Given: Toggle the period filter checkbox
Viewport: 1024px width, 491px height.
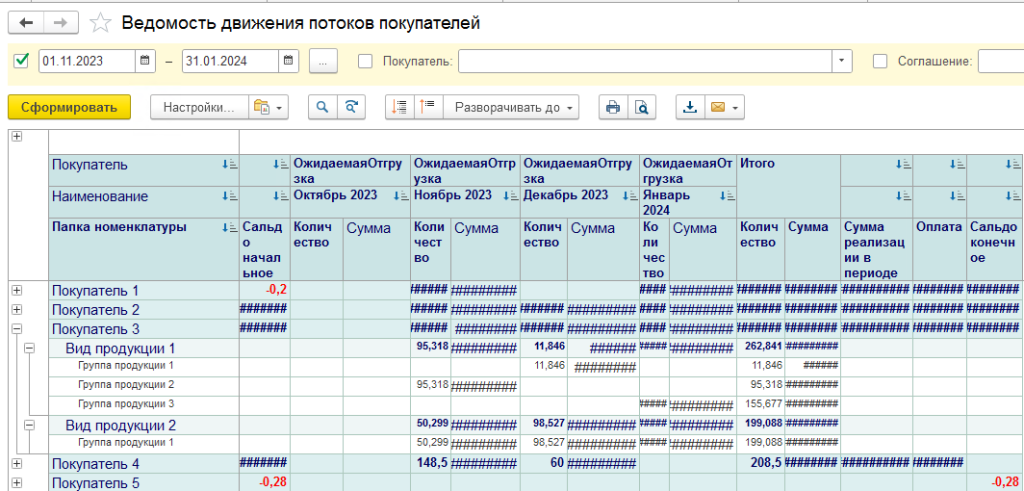Looking at the screenshot, I should coord(22,61).
